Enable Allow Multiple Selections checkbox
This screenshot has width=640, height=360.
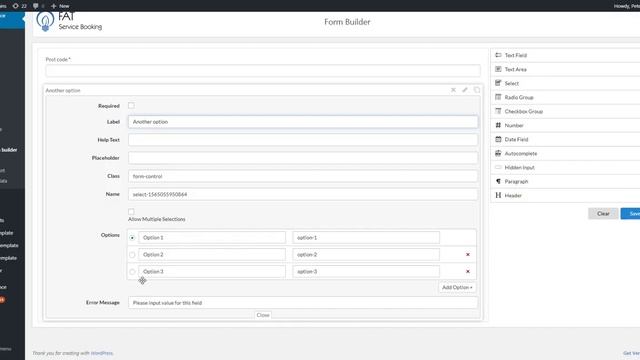tap(131, 211)
